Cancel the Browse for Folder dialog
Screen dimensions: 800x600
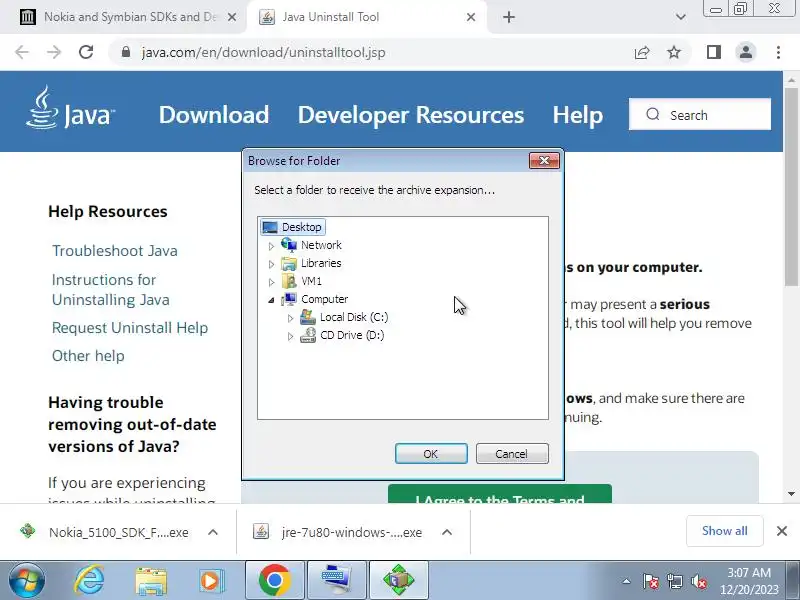point(512,454)
